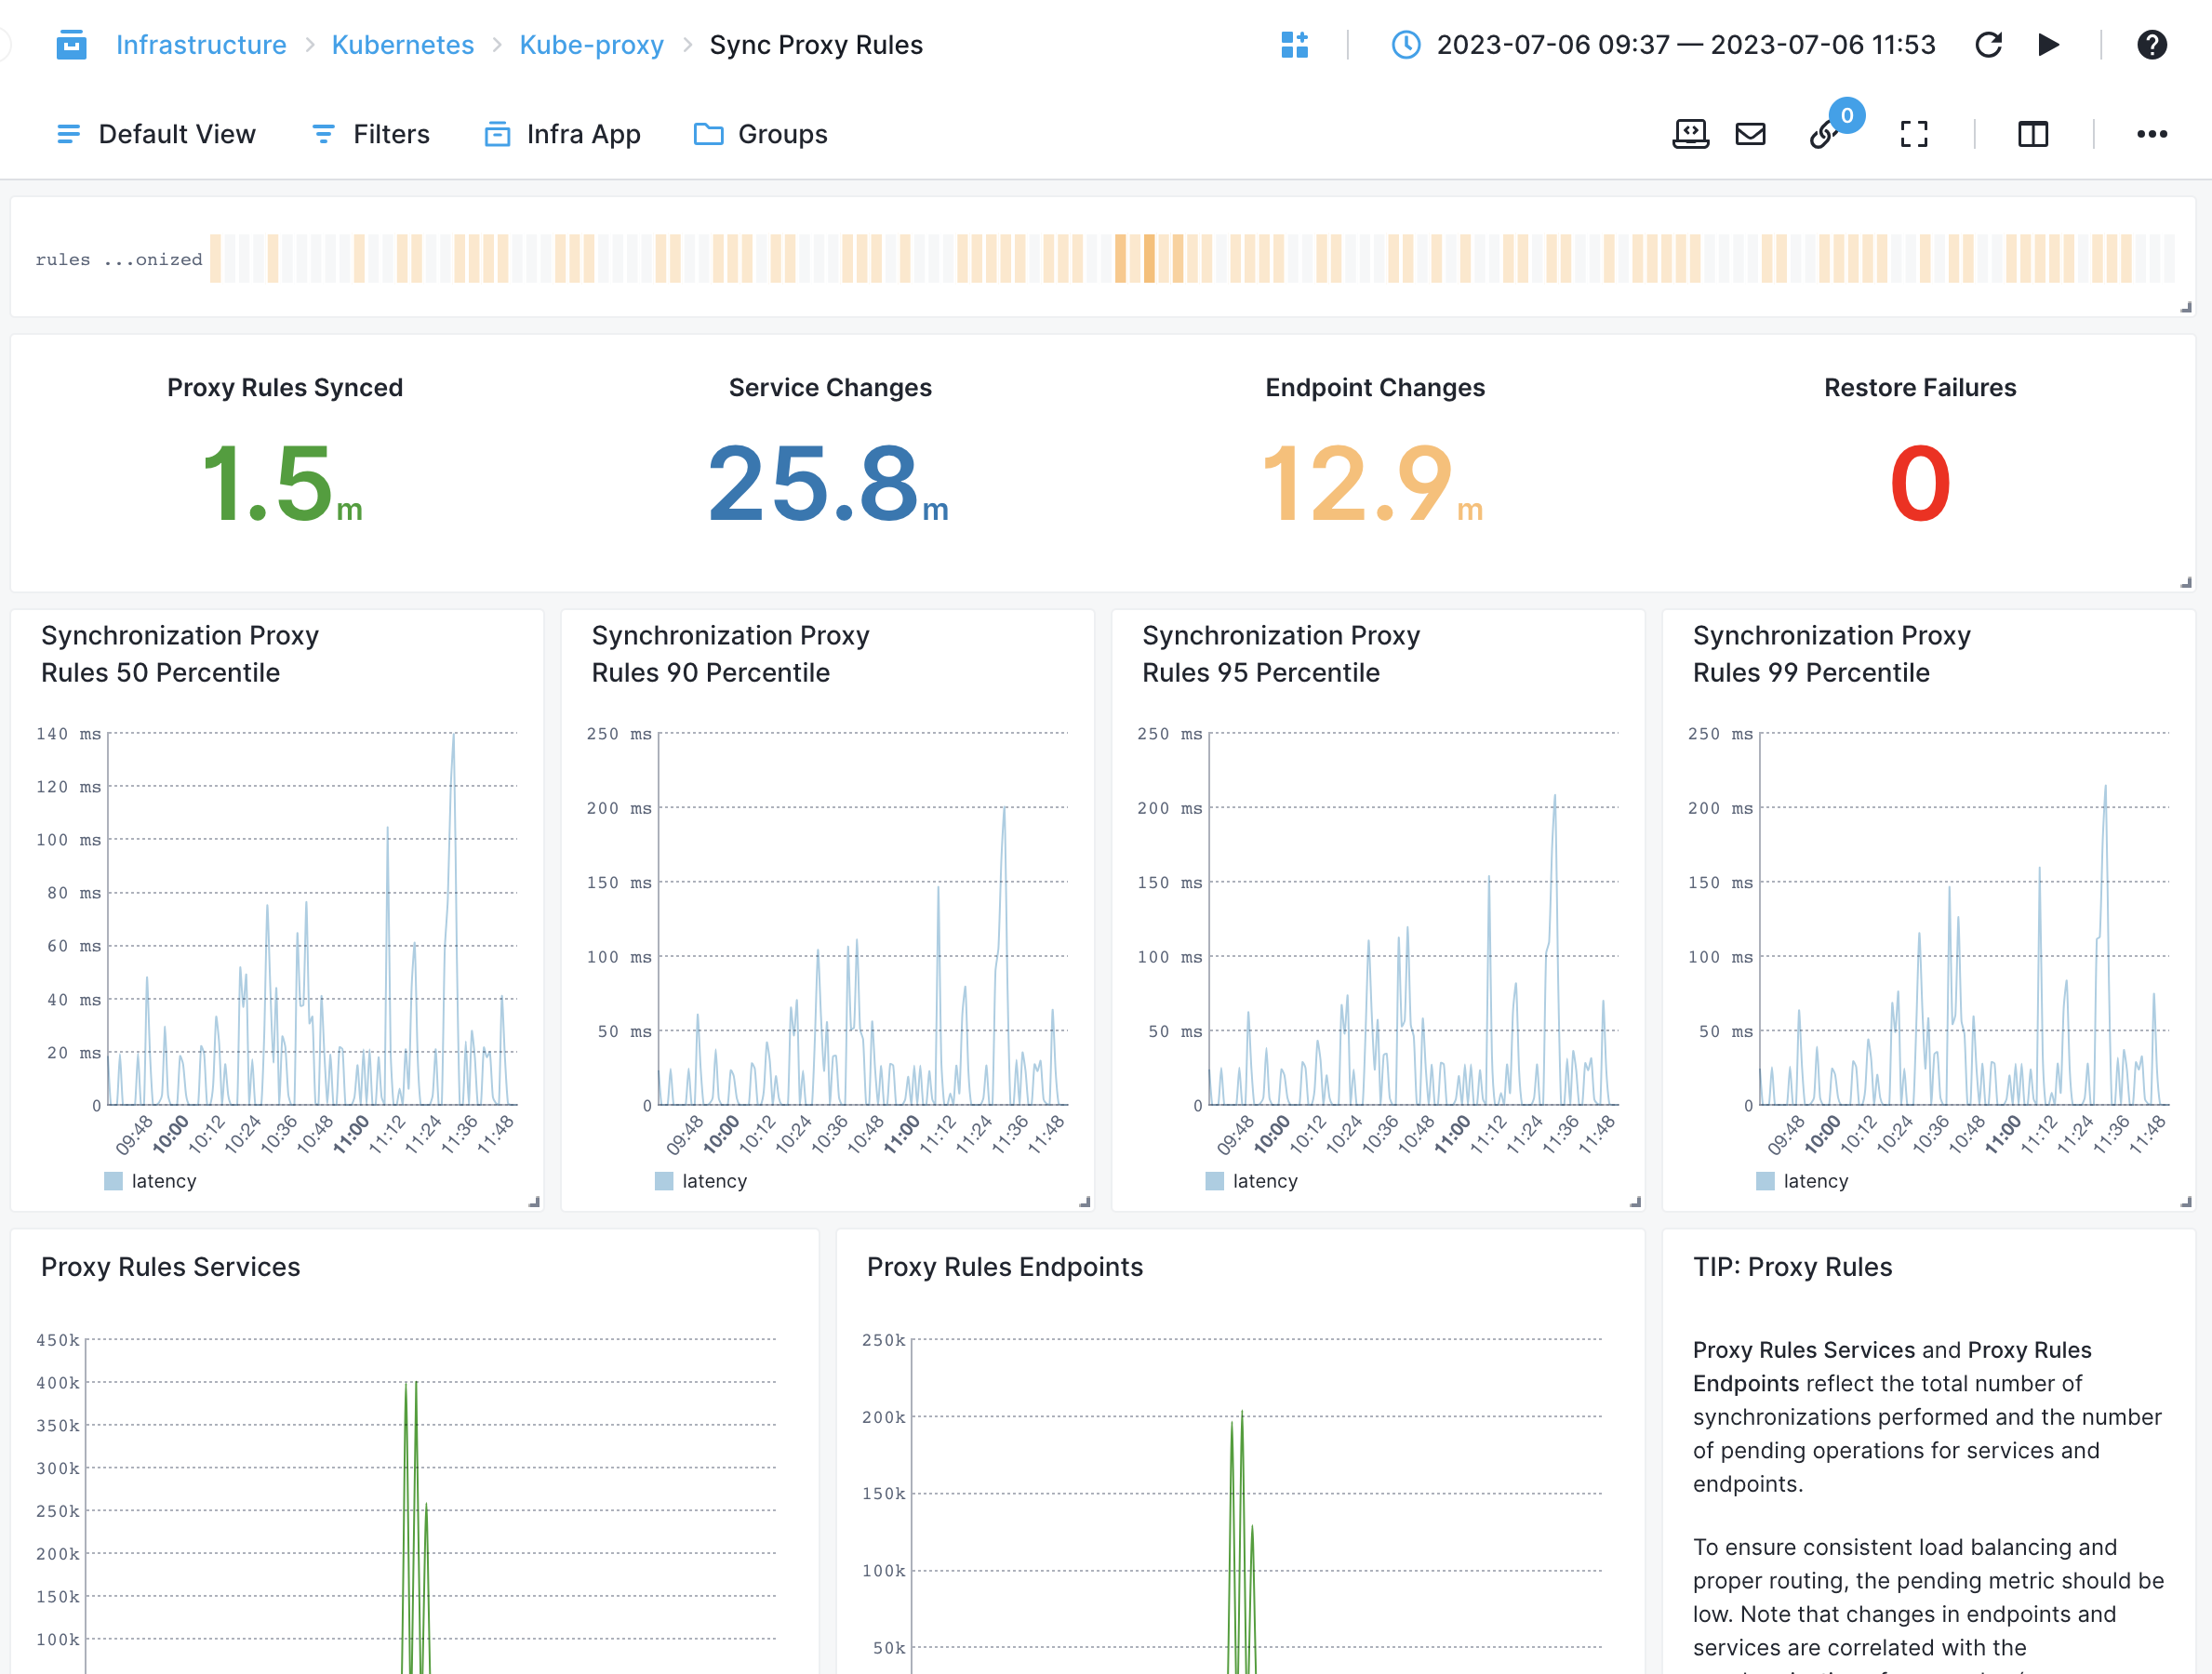Click the 140 ms peak in 50 Percentile chart
This screenshot has height=1674, width=2212.
453,738
